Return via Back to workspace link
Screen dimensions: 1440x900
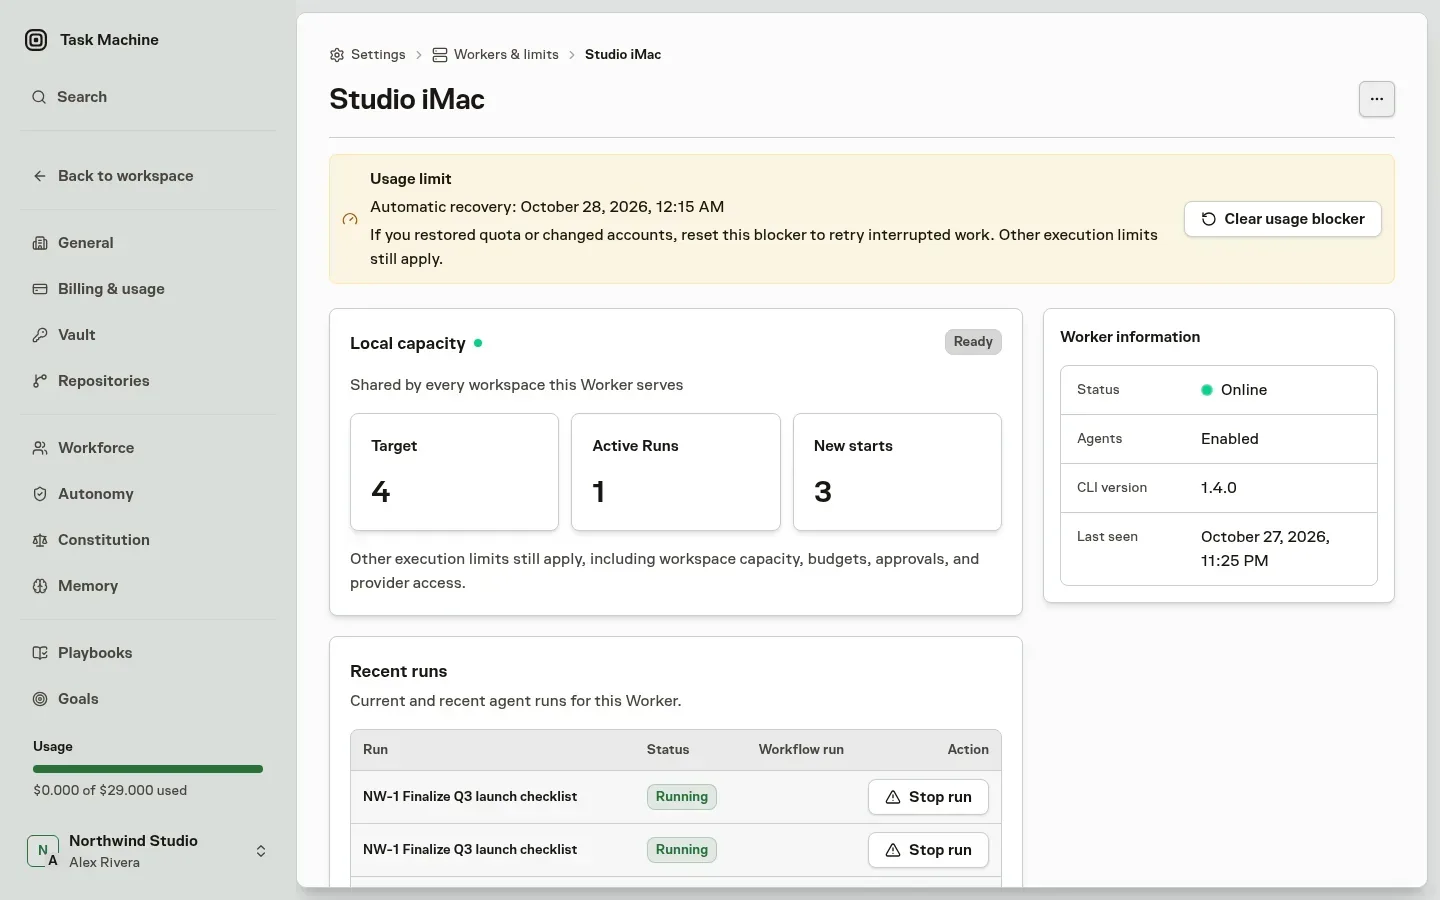click(x=147, y=176)
